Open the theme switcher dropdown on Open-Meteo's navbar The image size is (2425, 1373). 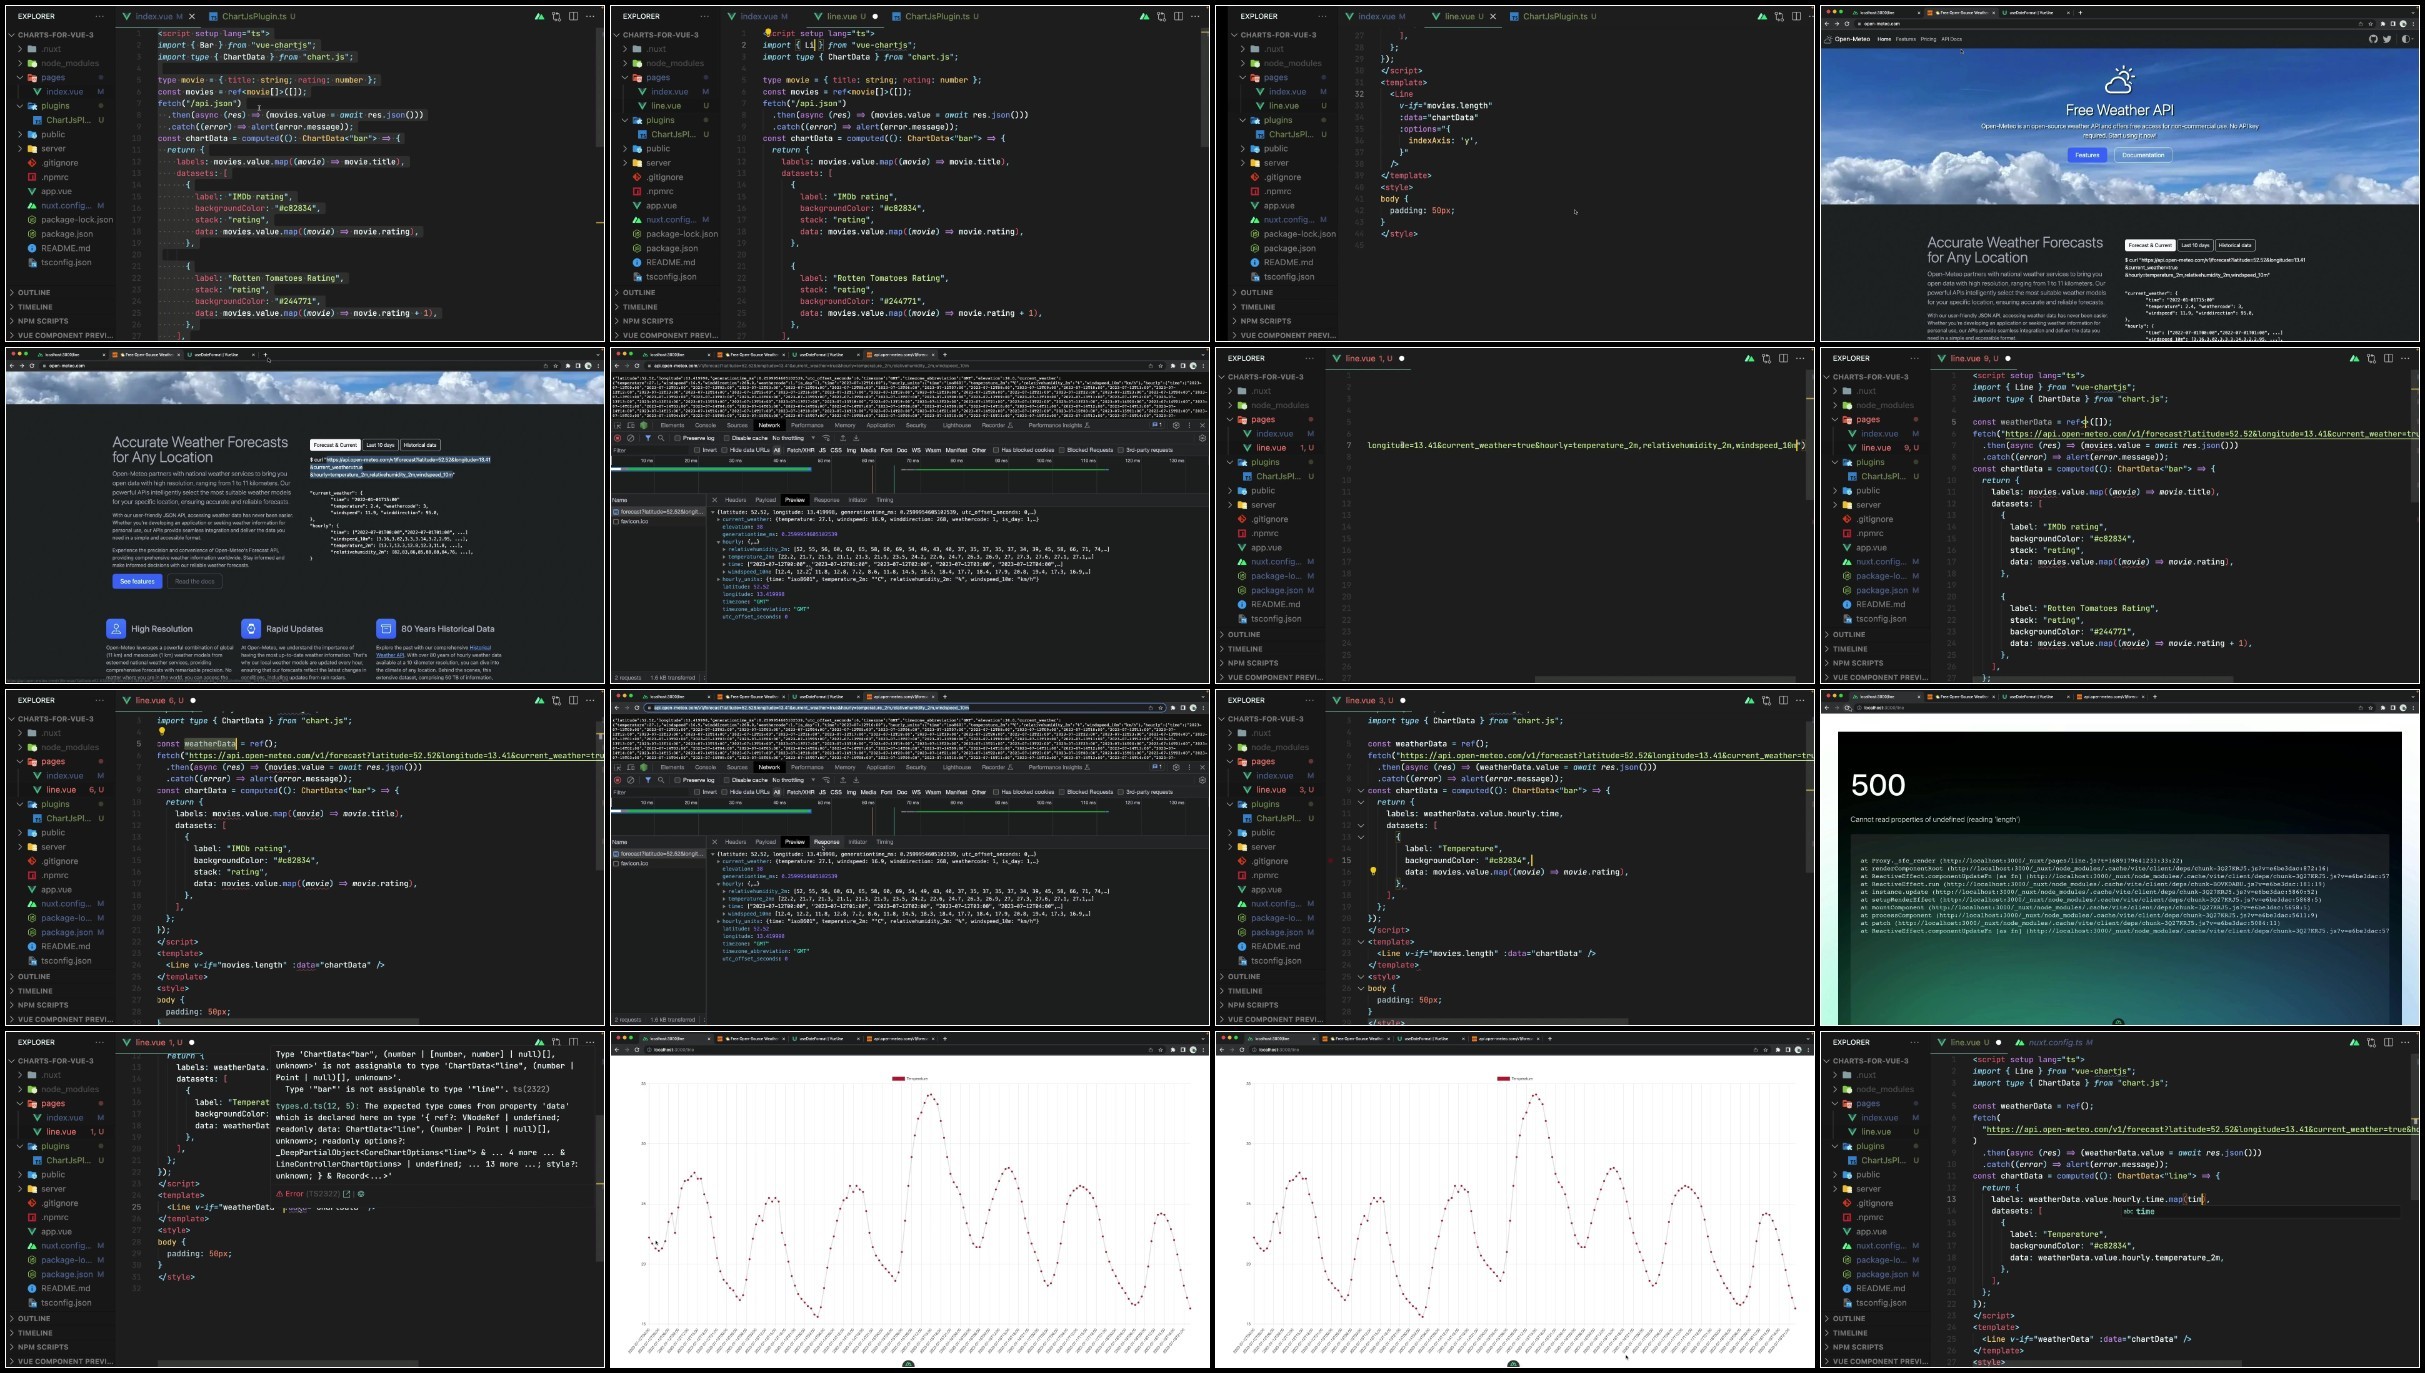pyautogui.click(x=2408, y=39)
